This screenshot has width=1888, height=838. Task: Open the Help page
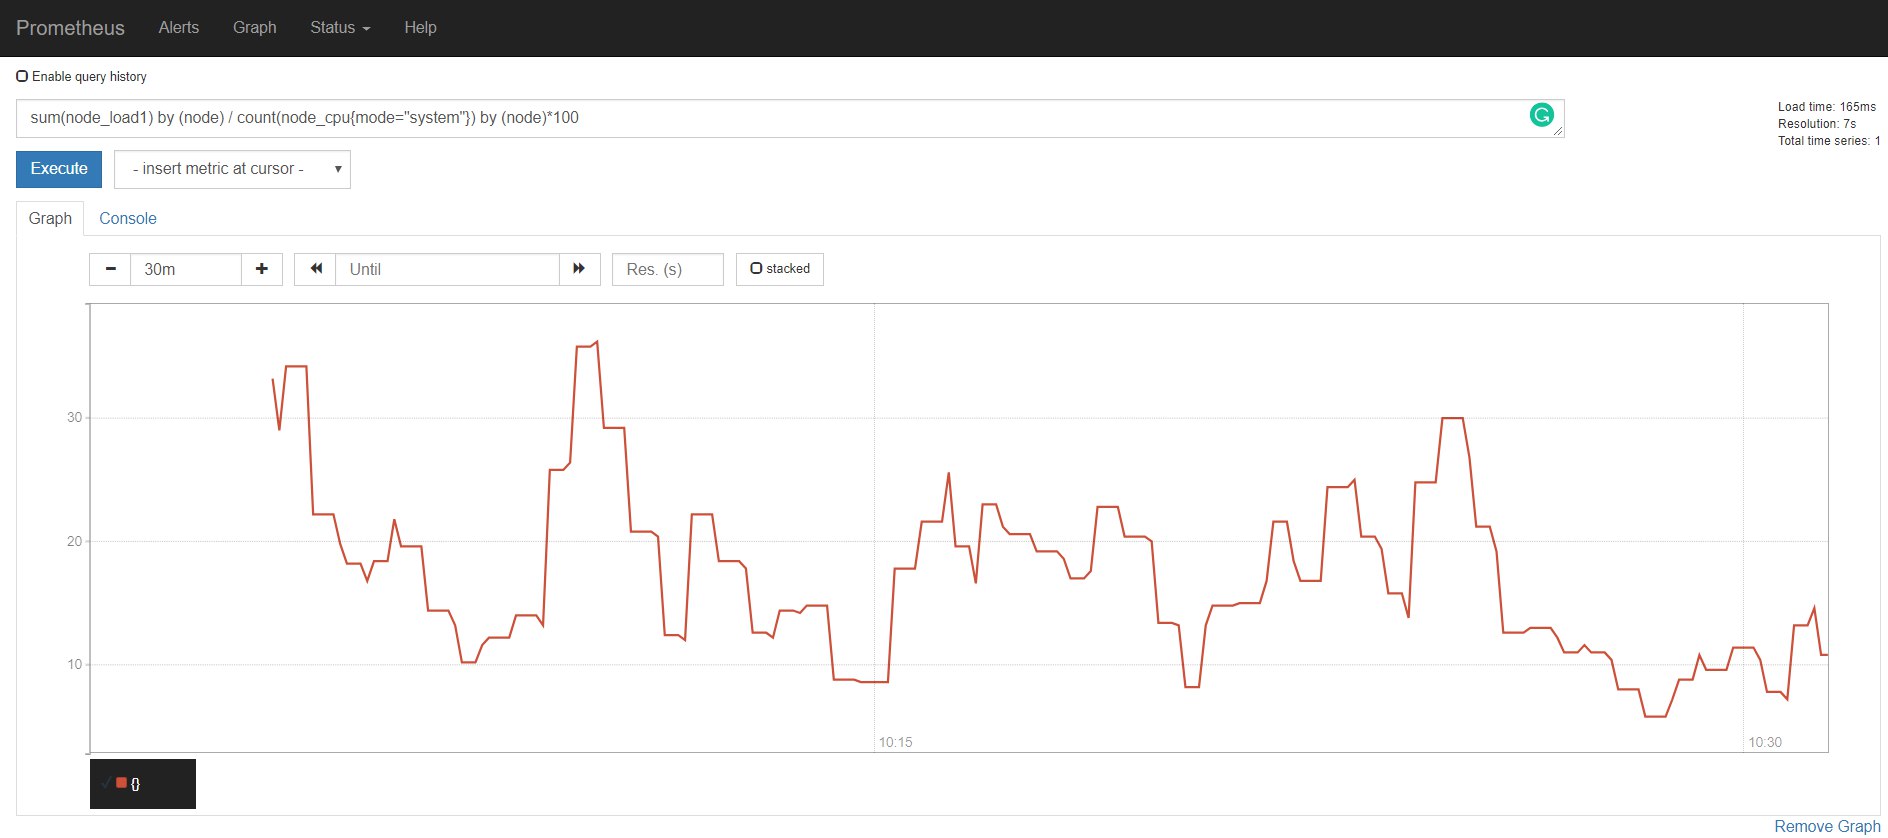(x=420, y=28)
